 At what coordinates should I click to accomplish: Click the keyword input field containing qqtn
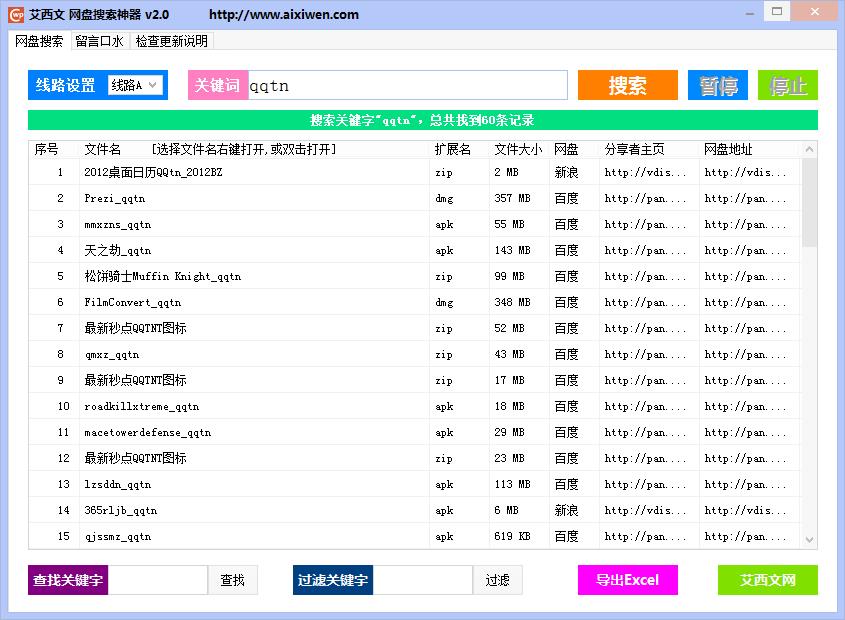[406, 86]
